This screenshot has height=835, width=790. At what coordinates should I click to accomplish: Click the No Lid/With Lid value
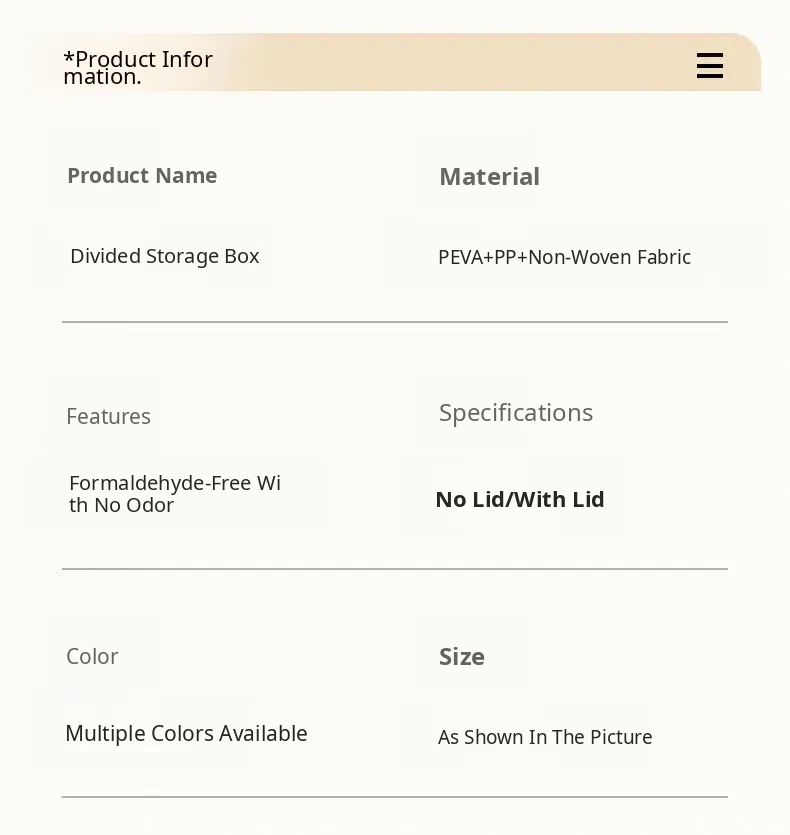point(520,500)
